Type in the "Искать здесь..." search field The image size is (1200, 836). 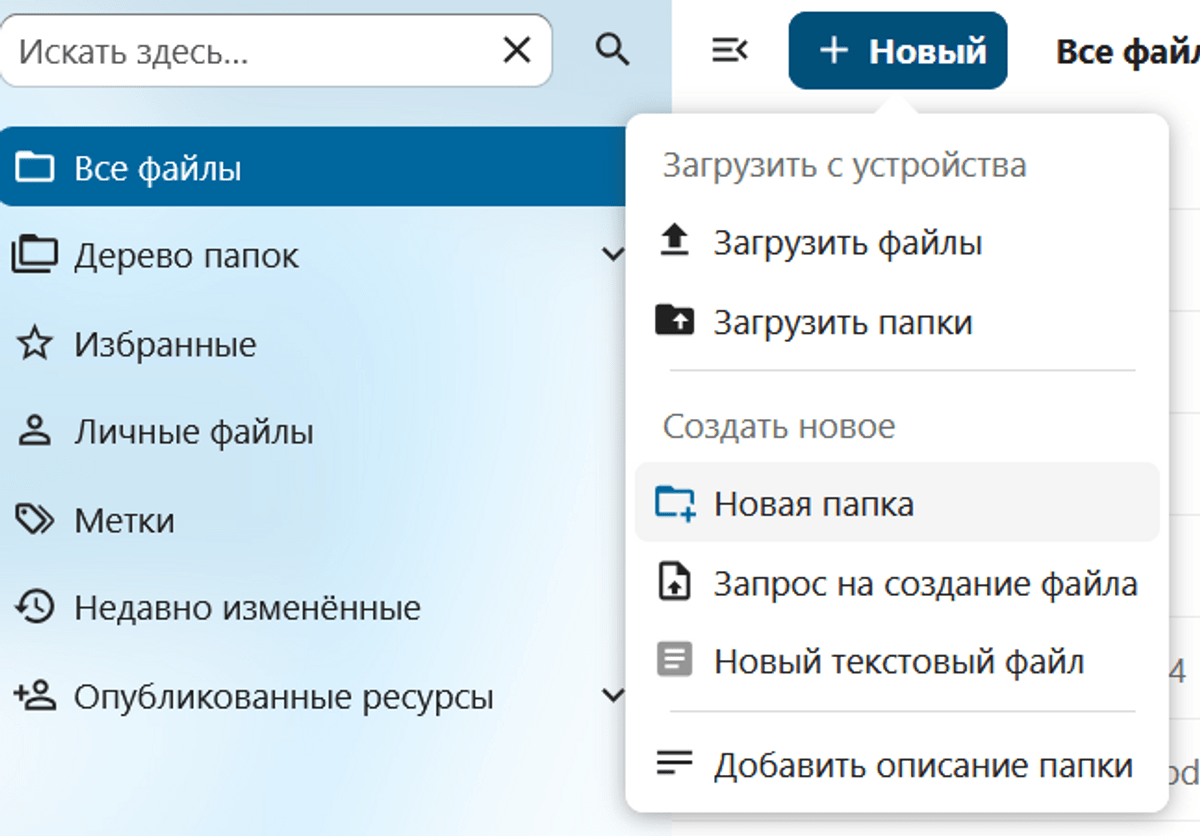click(250, 50)
